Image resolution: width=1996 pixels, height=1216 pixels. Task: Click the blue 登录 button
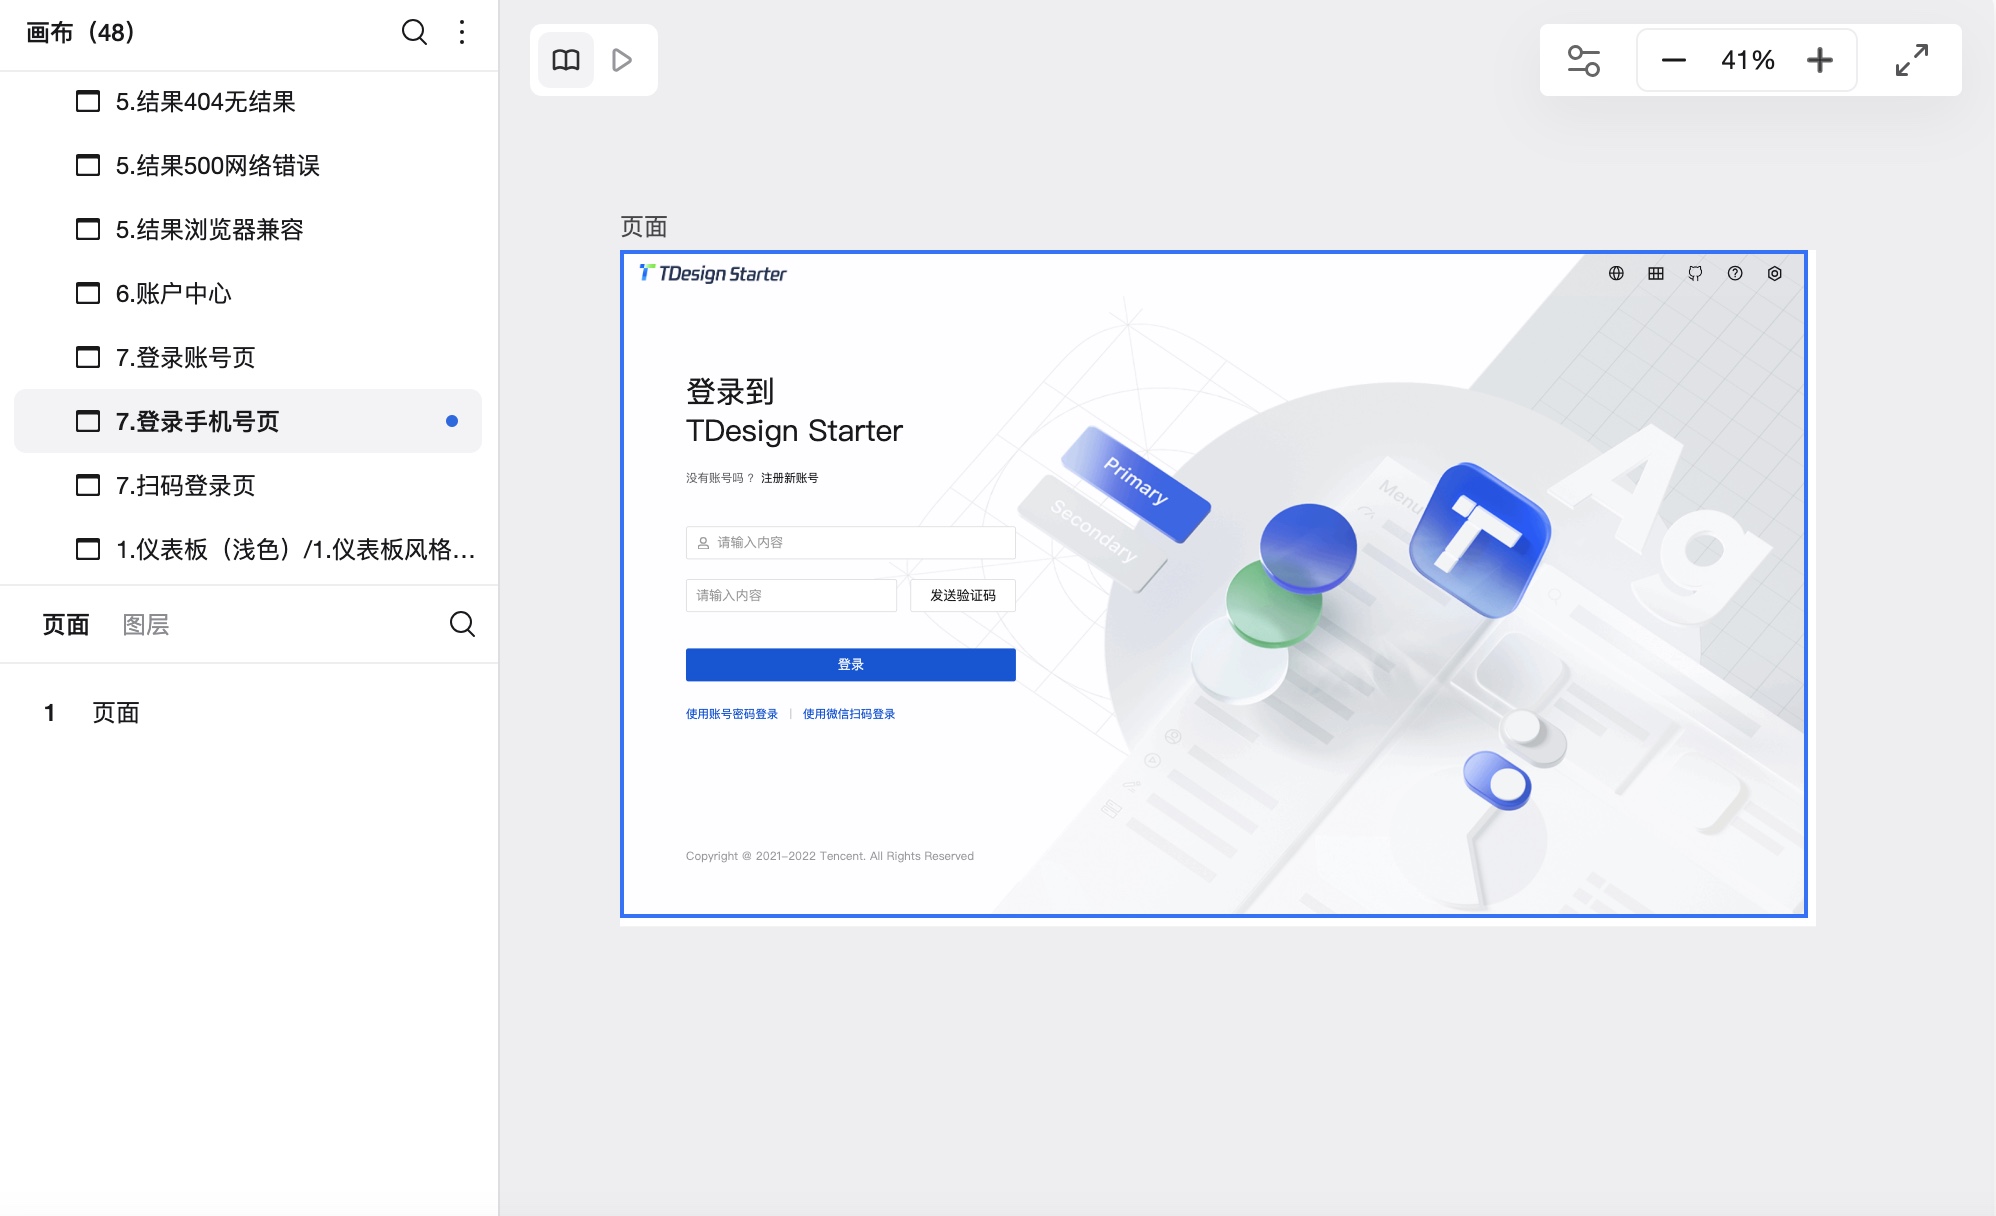[850, 665]
